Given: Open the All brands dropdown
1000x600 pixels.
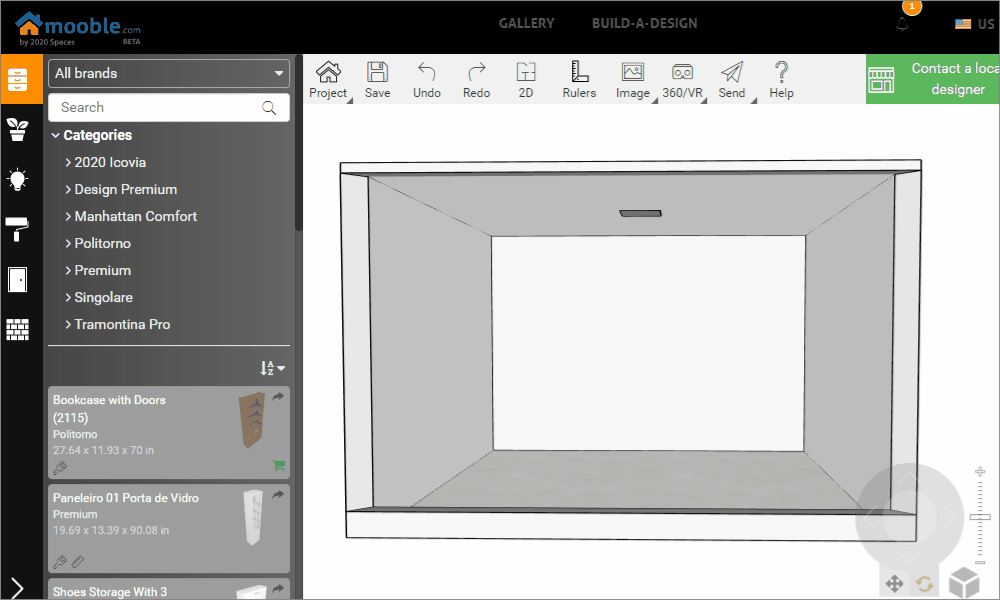Looking at the screenshot, I should (168, 73).
